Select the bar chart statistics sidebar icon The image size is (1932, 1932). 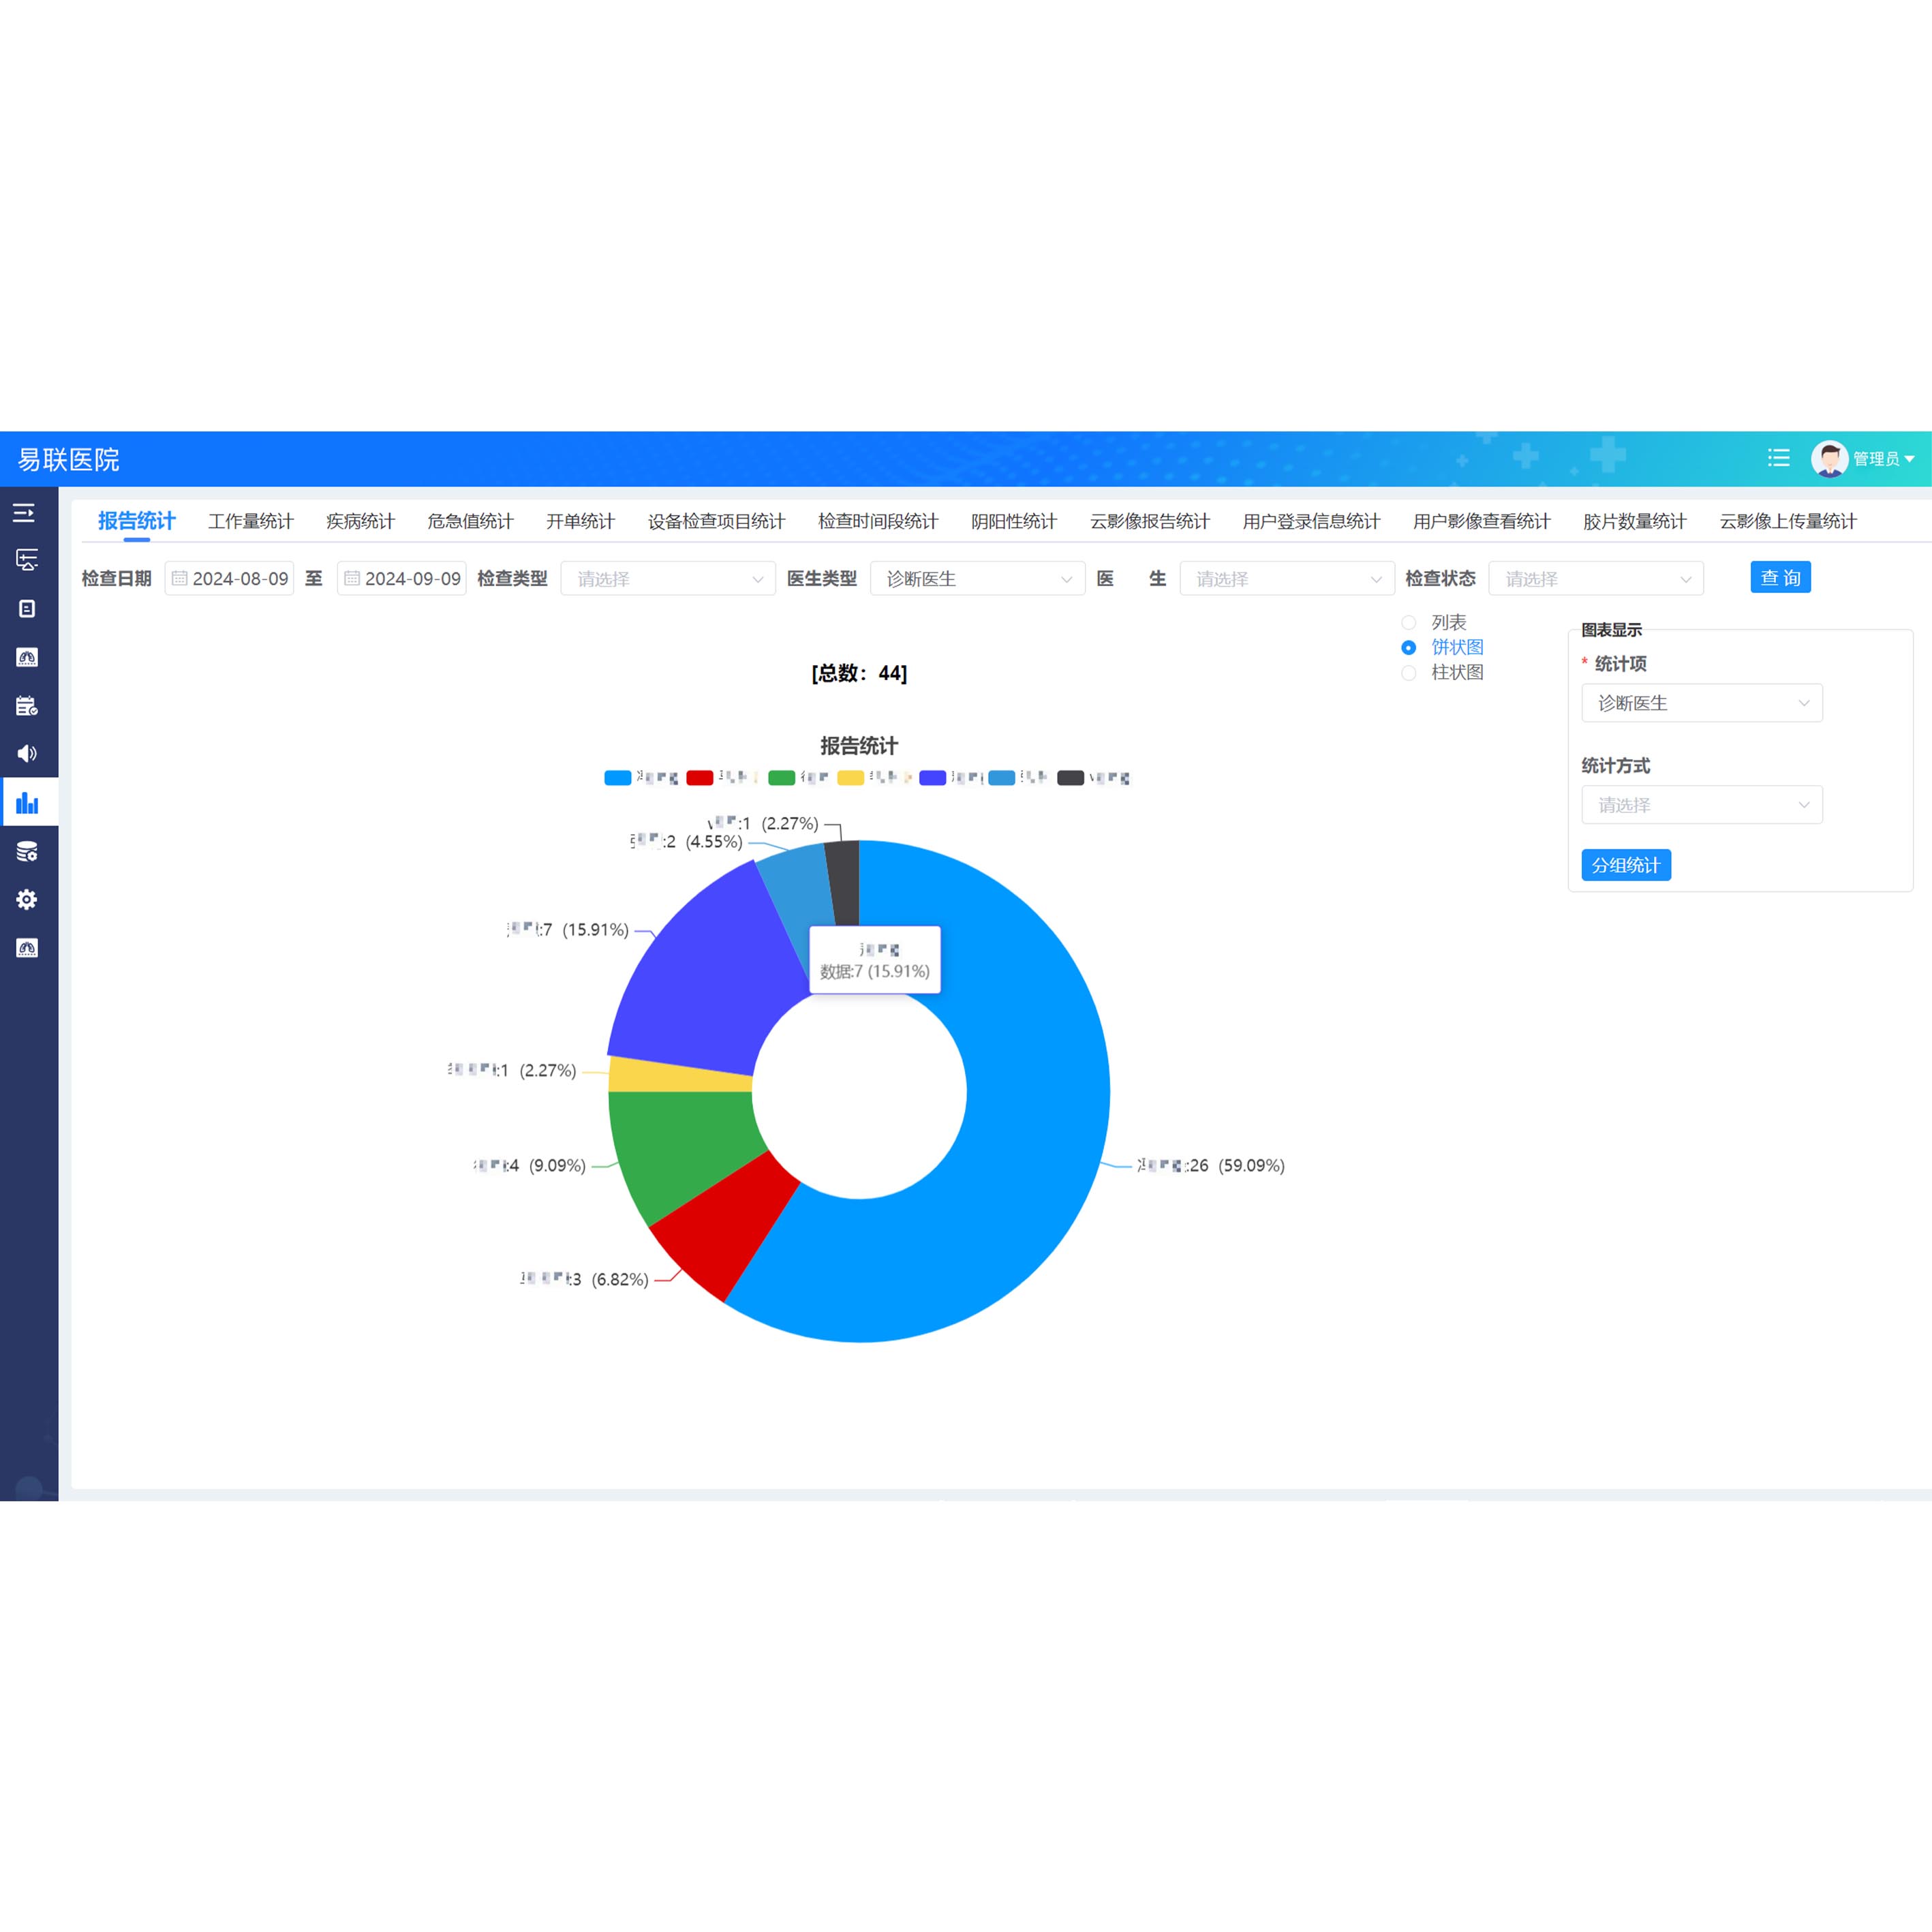click(27, 803)
